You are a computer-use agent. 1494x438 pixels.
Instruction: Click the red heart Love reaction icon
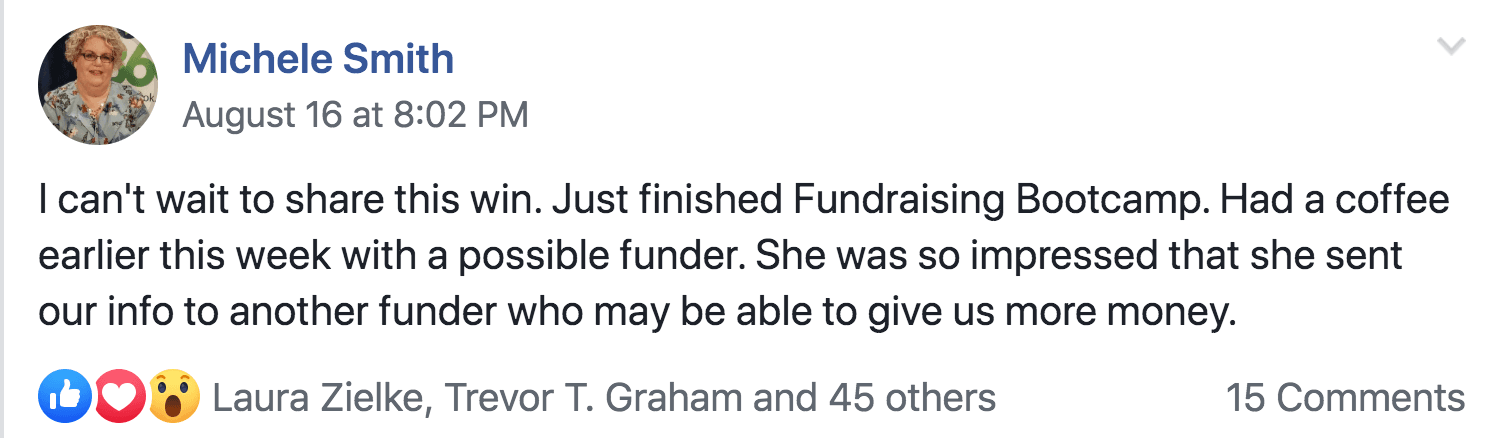(x=119, y=397)
